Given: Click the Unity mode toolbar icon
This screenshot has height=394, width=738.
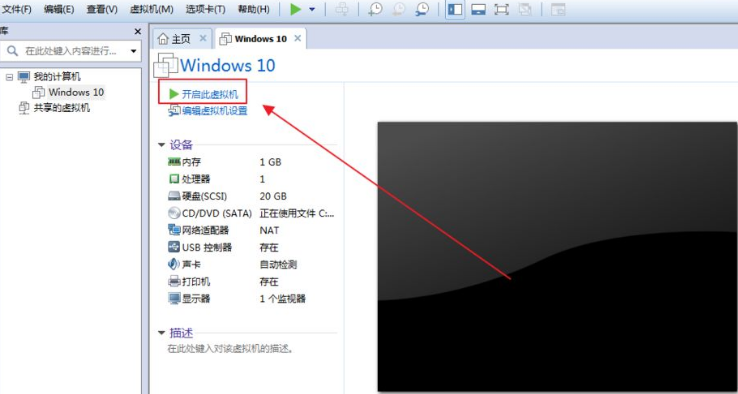Looking at the screenshot, I should coord(525,9).
